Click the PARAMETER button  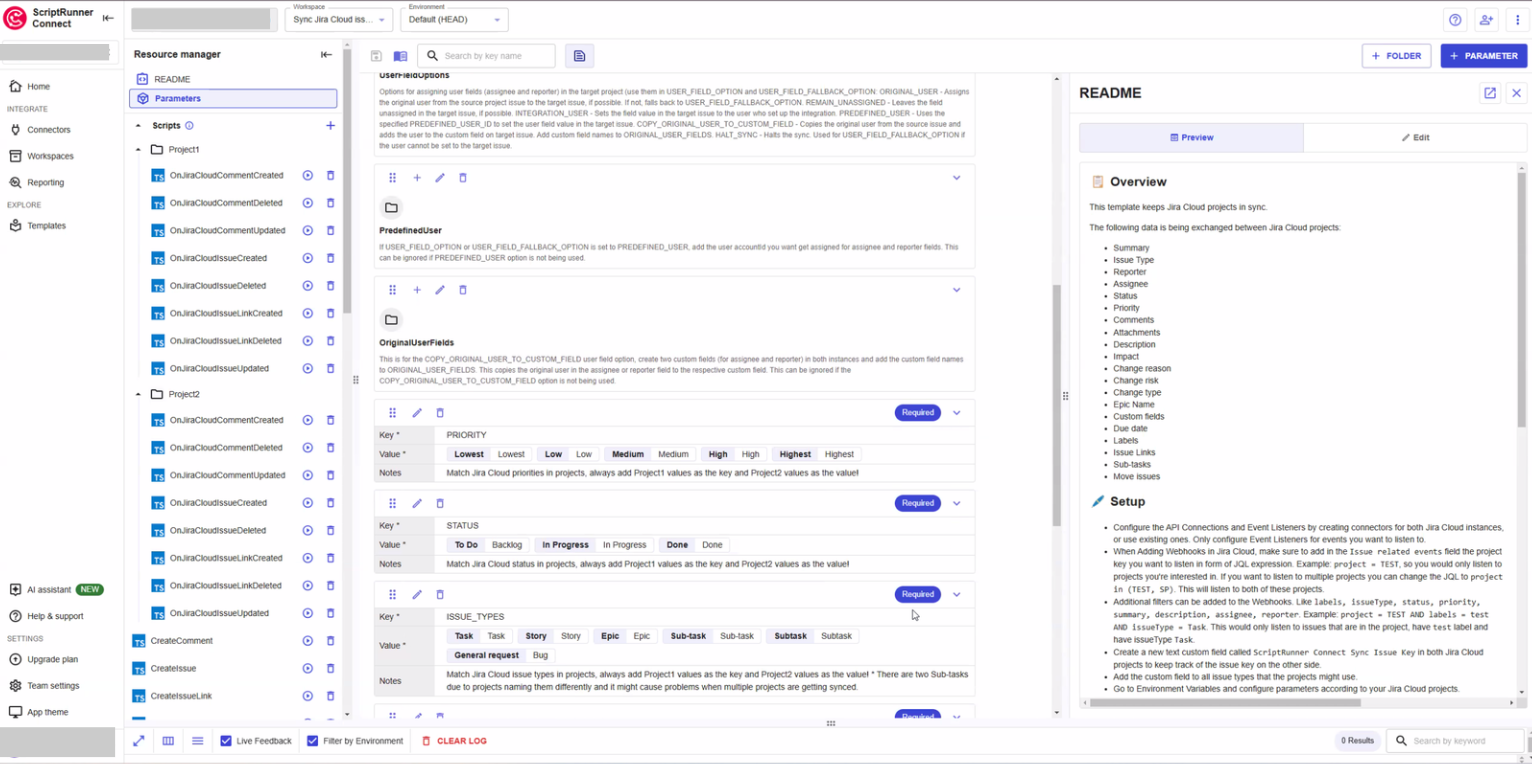pos(1483,56)
